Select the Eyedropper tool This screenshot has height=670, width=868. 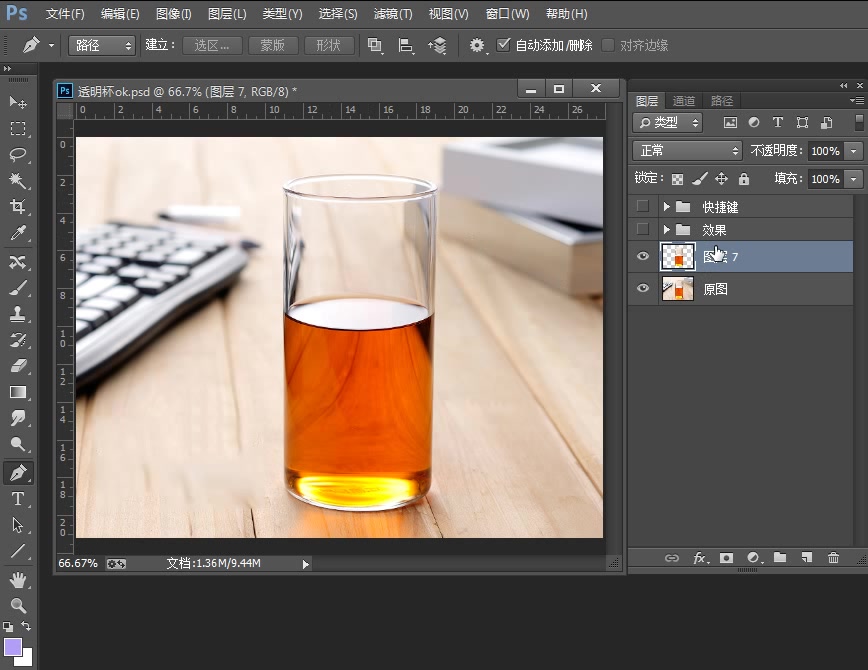pos(18,234)
